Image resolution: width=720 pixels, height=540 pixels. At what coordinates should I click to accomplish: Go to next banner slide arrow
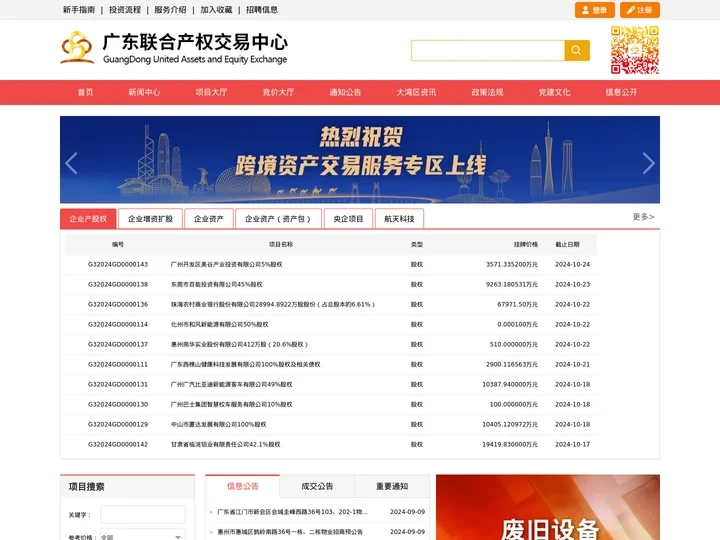tap(648, 163)
